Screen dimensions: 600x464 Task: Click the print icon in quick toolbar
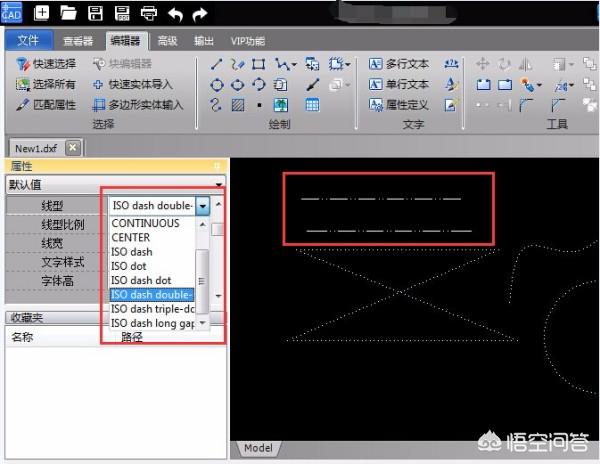pos(148,13)
